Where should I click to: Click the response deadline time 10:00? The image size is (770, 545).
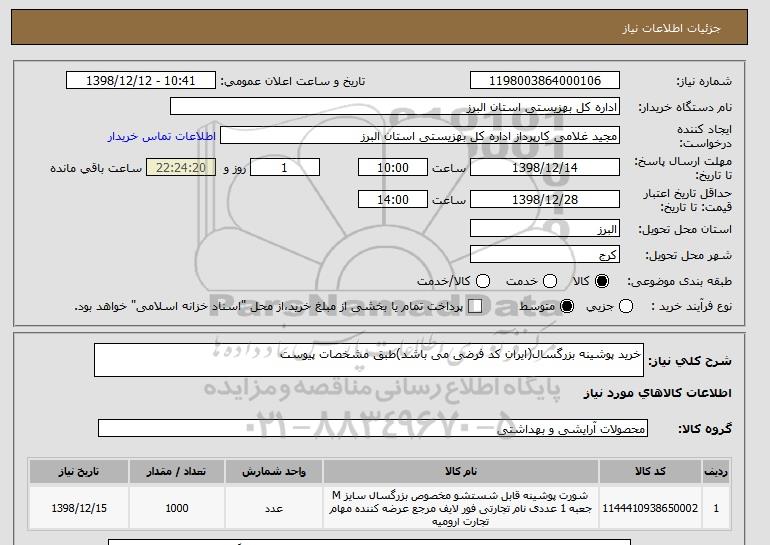pyautogui.click(x=393, y=167)
